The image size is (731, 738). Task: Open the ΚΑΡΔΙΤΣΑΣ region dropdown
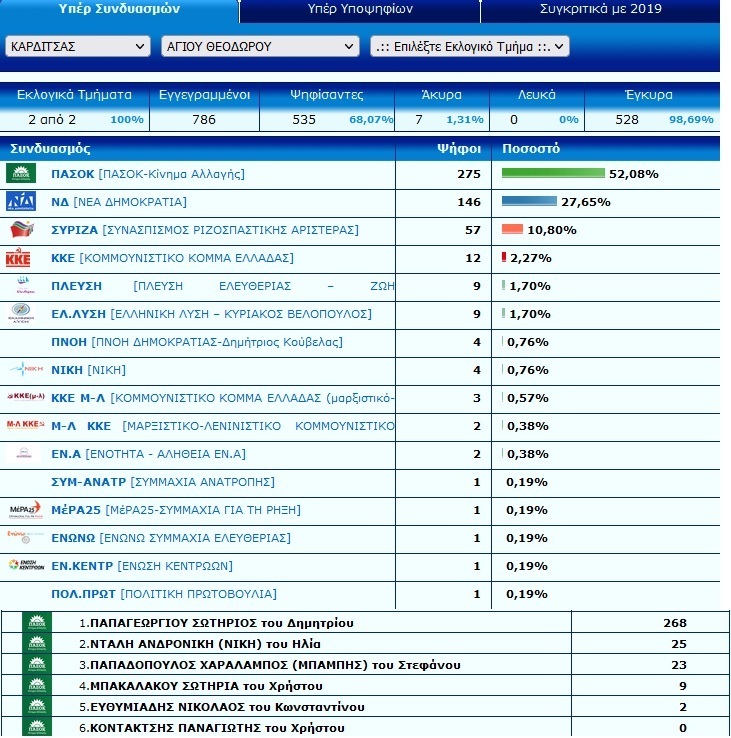coord(78,46)
